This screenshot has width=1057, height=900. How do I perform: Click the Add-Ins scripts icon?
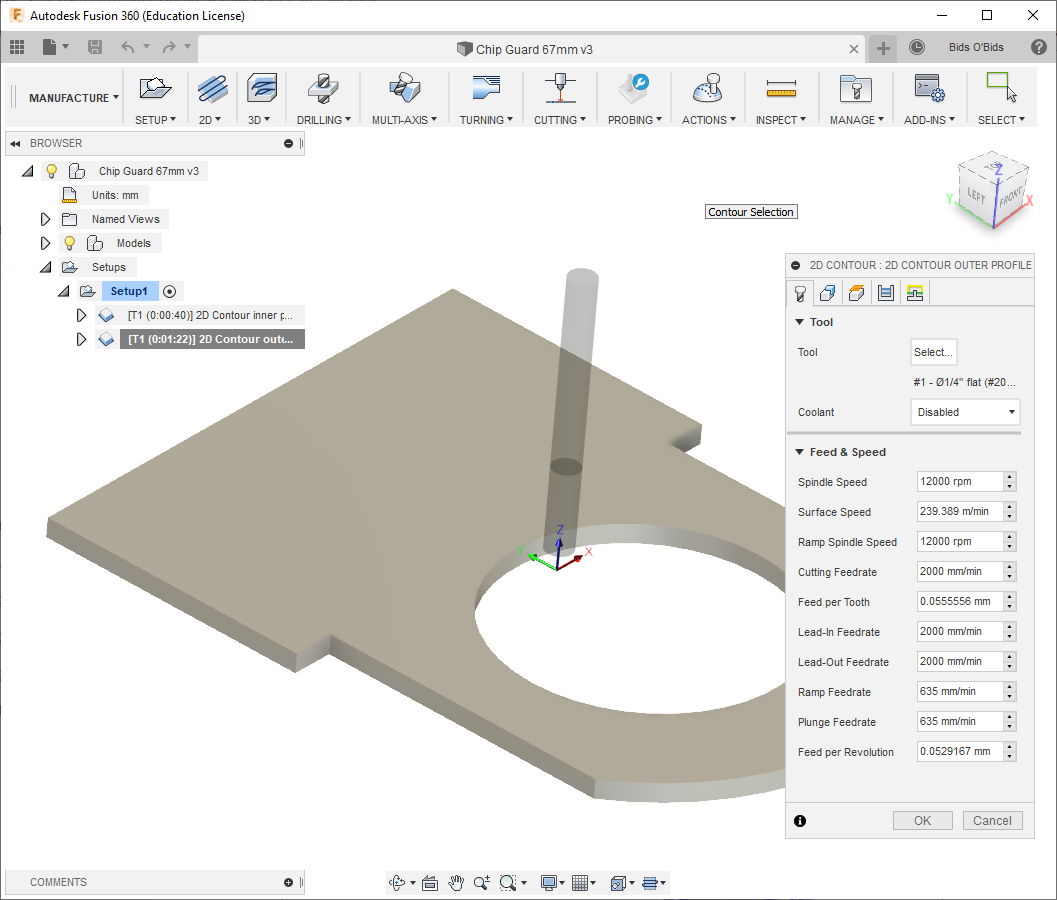[930, 88]
